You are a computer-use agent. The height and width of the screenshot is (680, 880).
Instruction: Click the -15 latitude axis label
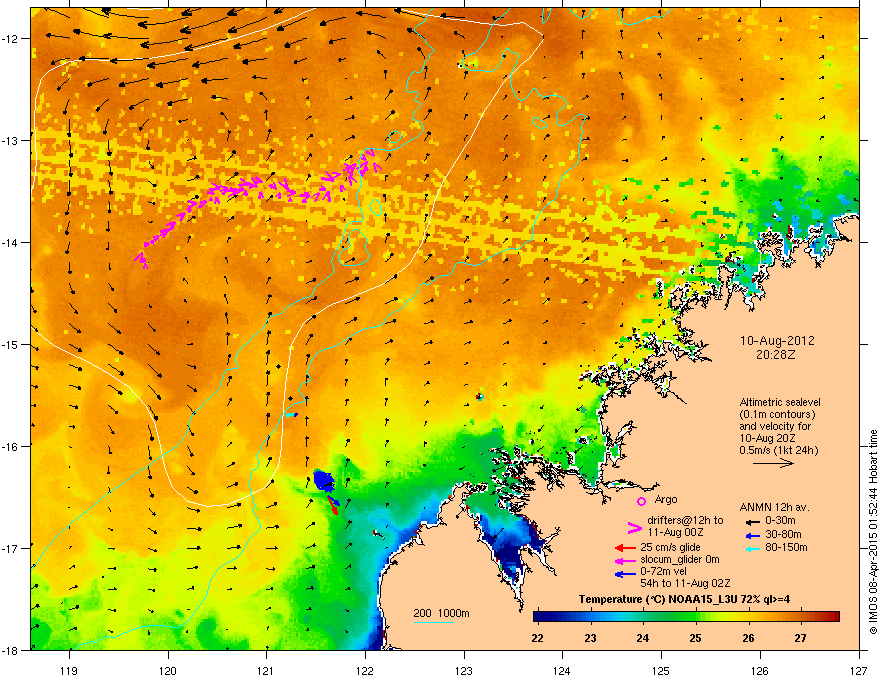[x=11, y=344]
